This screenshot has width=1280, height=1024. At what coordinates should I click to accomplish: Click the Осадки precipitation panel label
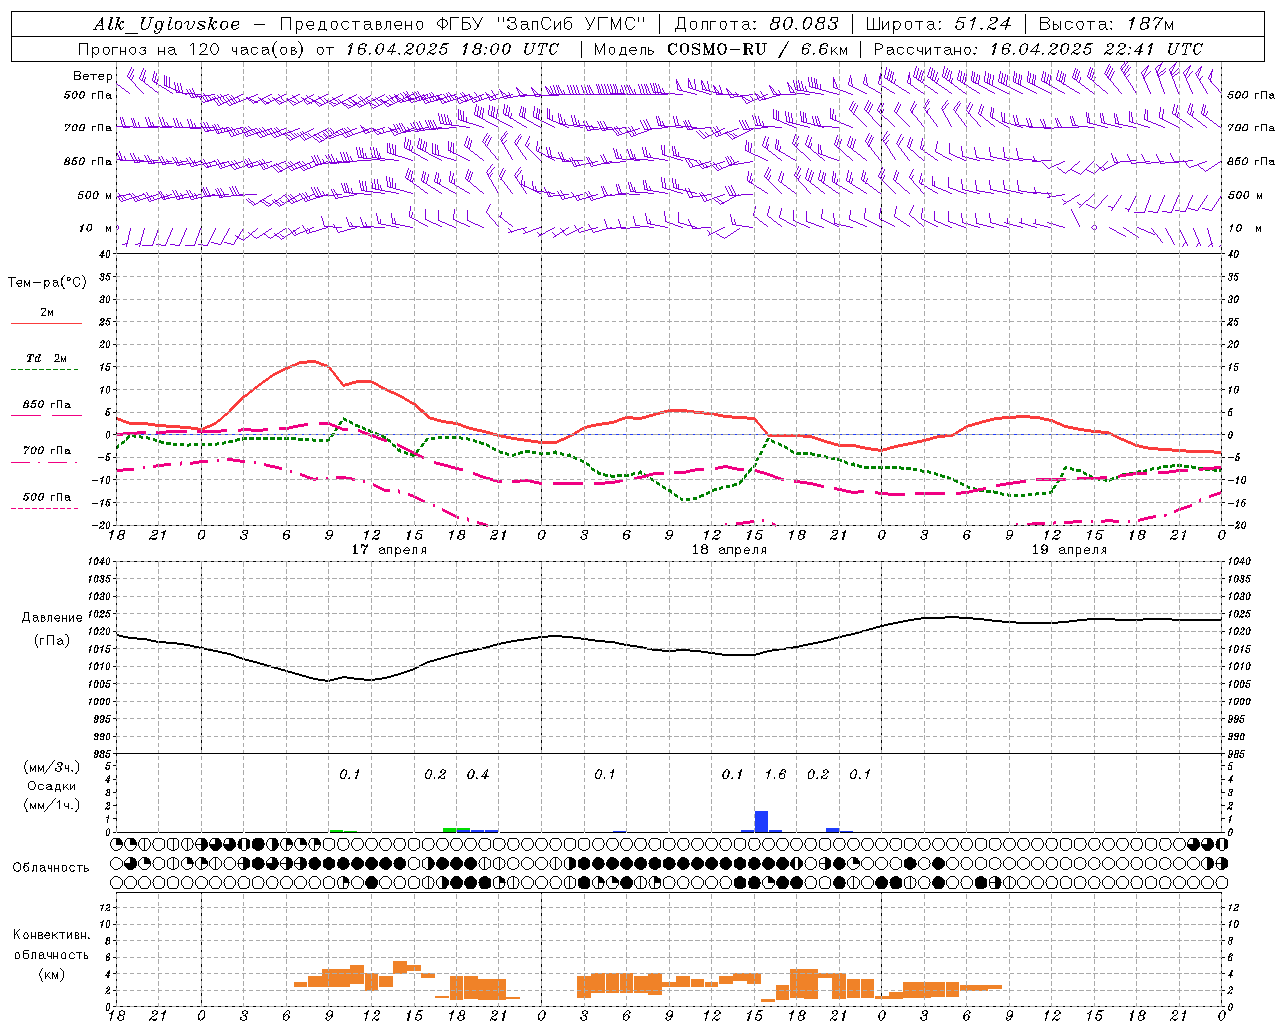50,786
